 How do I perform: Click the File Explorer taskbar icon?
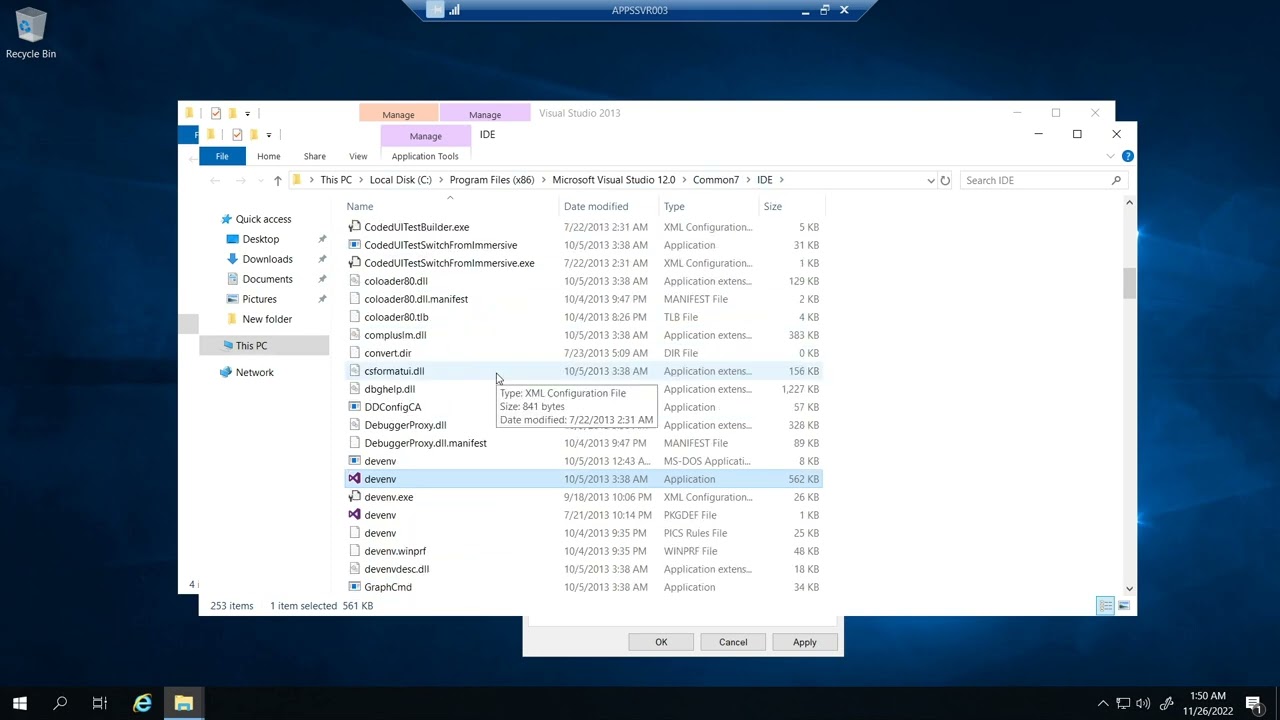184,703
